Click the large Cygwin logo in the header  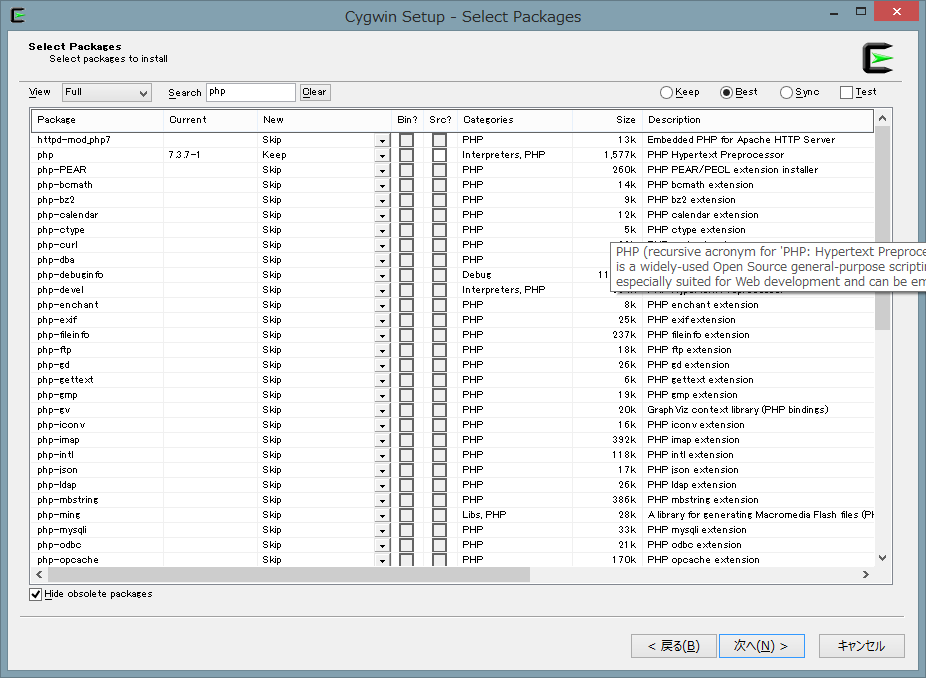877,58
